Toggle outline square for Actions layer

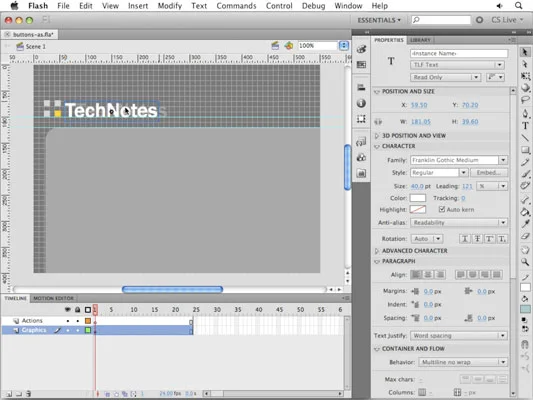pos(88,321)
